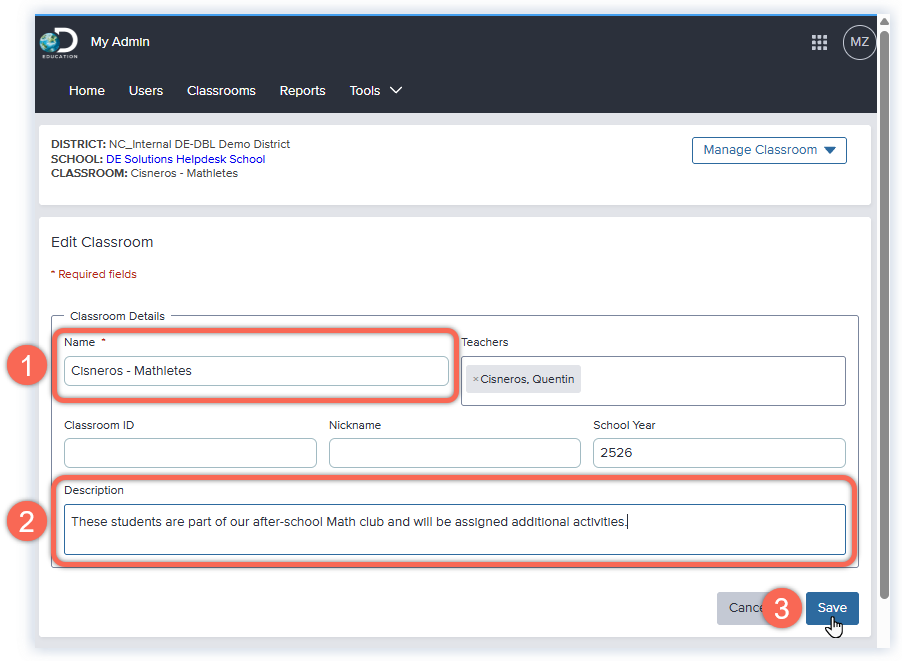The image size is (902, 661).
Task: Select the School Year value 2526
Action: pos(718,452)
